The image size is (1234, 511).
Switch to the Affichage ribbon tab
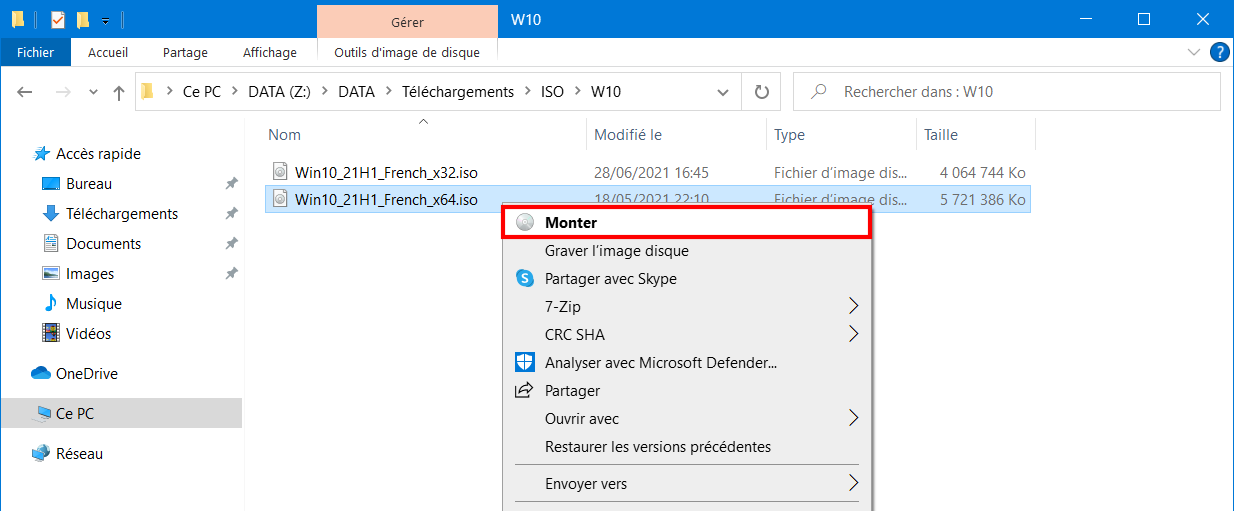coord(269,53)
